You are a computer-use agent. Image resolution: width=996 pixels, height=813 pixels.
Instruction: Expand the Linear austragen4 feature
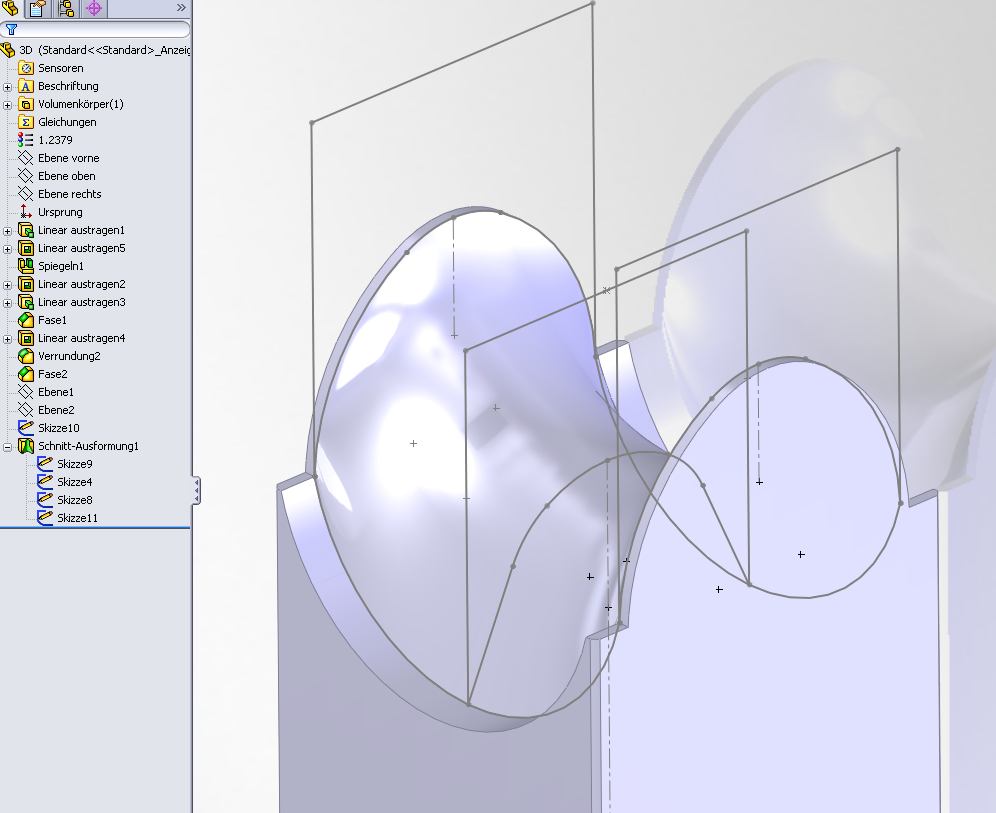pyautogui.click(x=8, y=339)
